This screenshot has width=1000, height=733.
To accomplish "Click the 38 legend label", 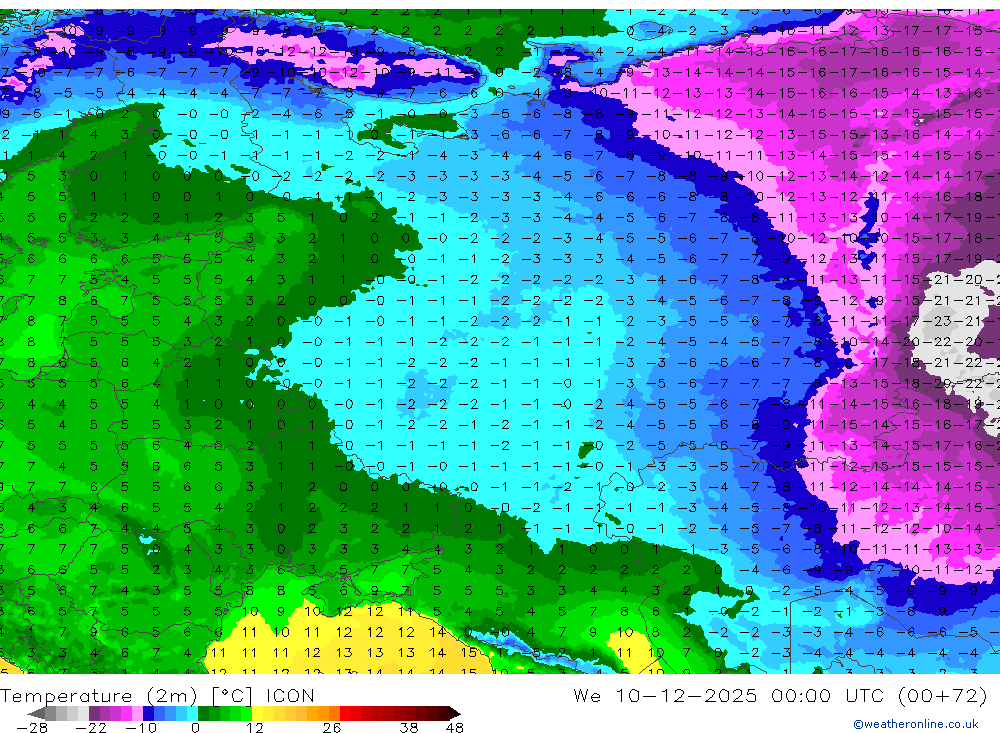I will point(409,727).
